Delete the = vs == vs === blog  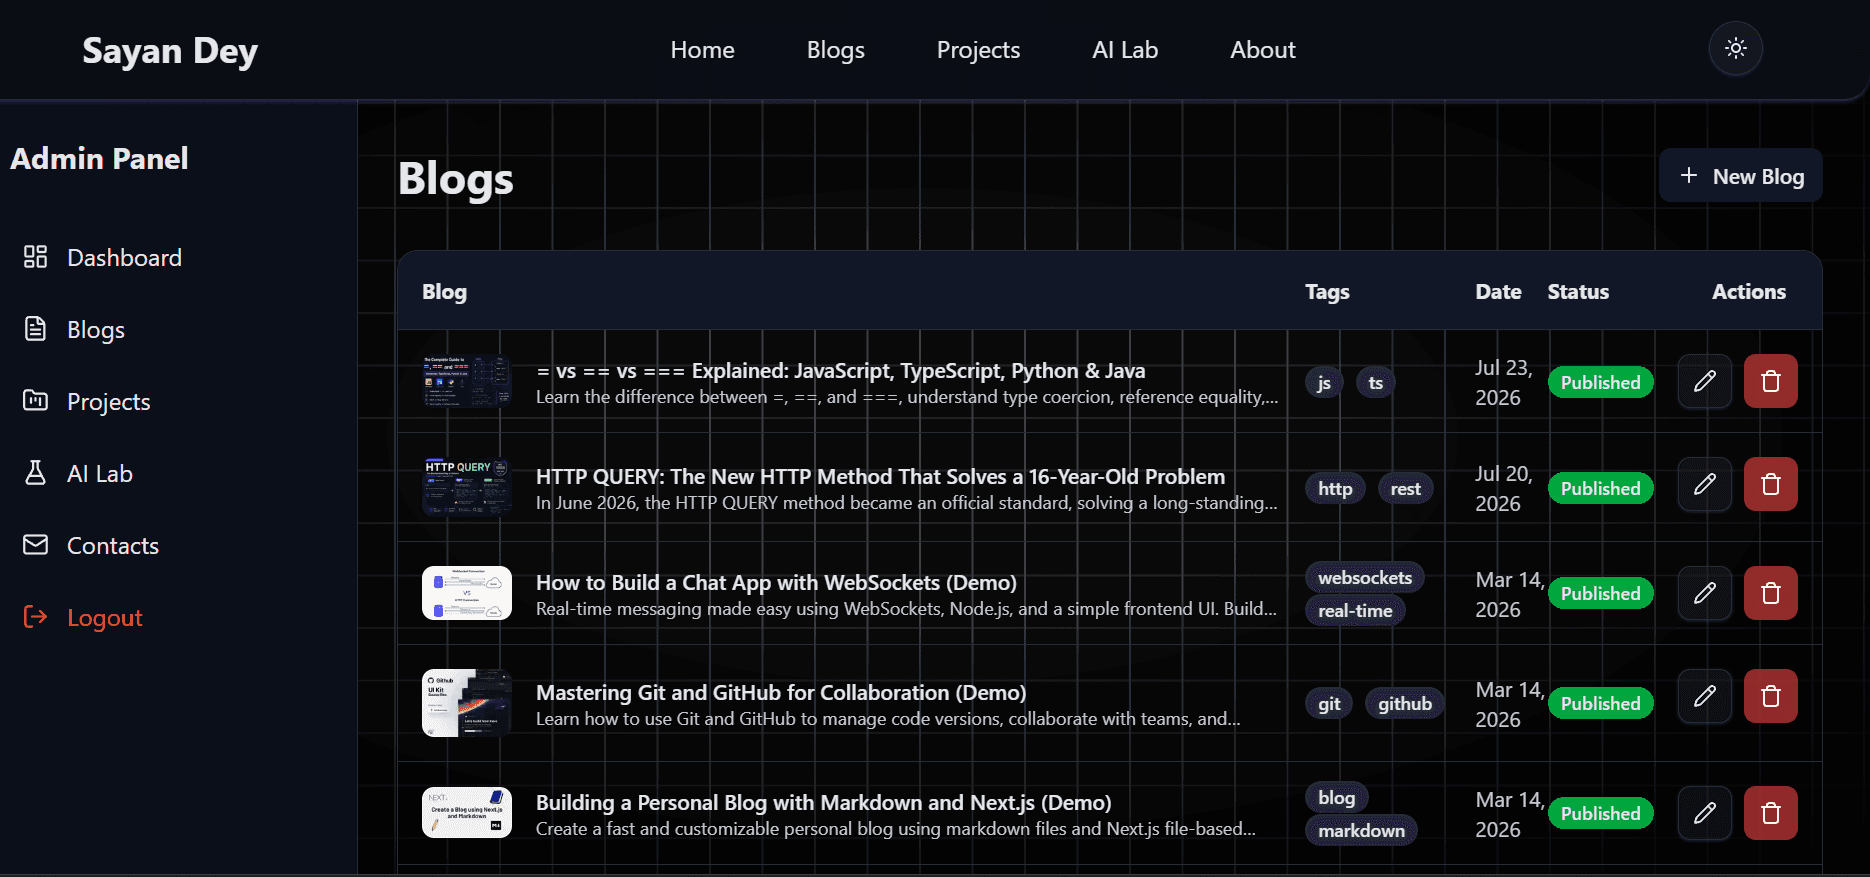pyautogui.click(x=1770, y=381)
